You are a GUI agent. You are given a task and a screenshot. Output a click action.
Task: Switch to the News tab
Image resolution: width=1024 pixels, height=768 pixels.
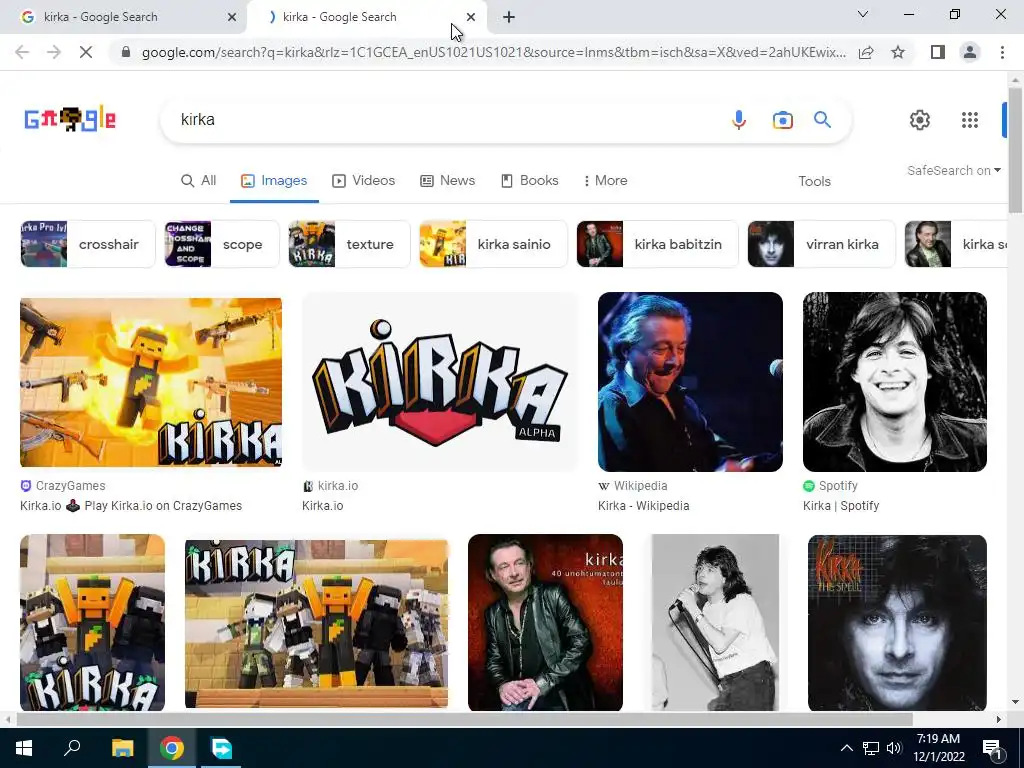(x=447, y=181)
